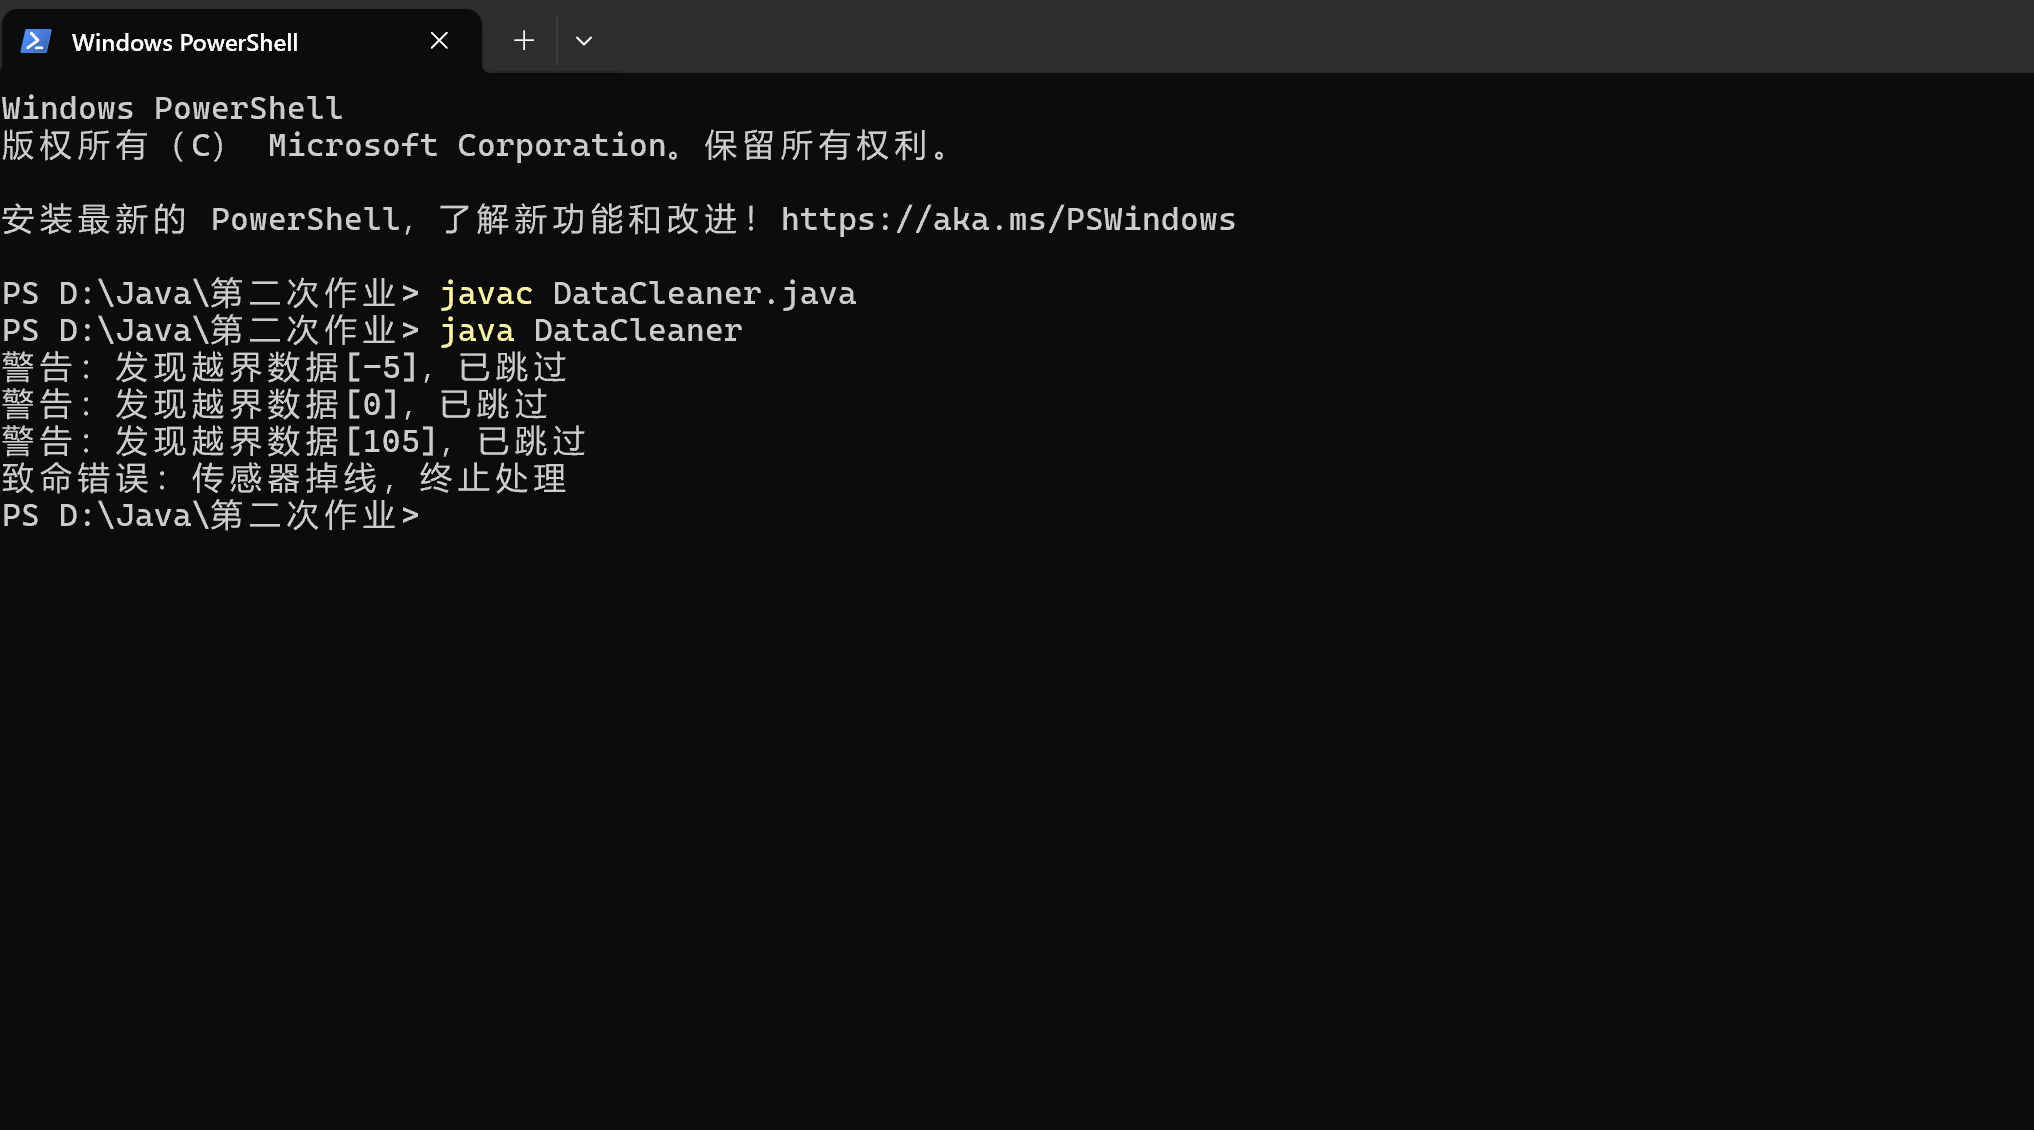This screenshot has width=2034, height=1130.
Task: Click the DataCleaner.java filename text
Action: [x=704, y=294]
